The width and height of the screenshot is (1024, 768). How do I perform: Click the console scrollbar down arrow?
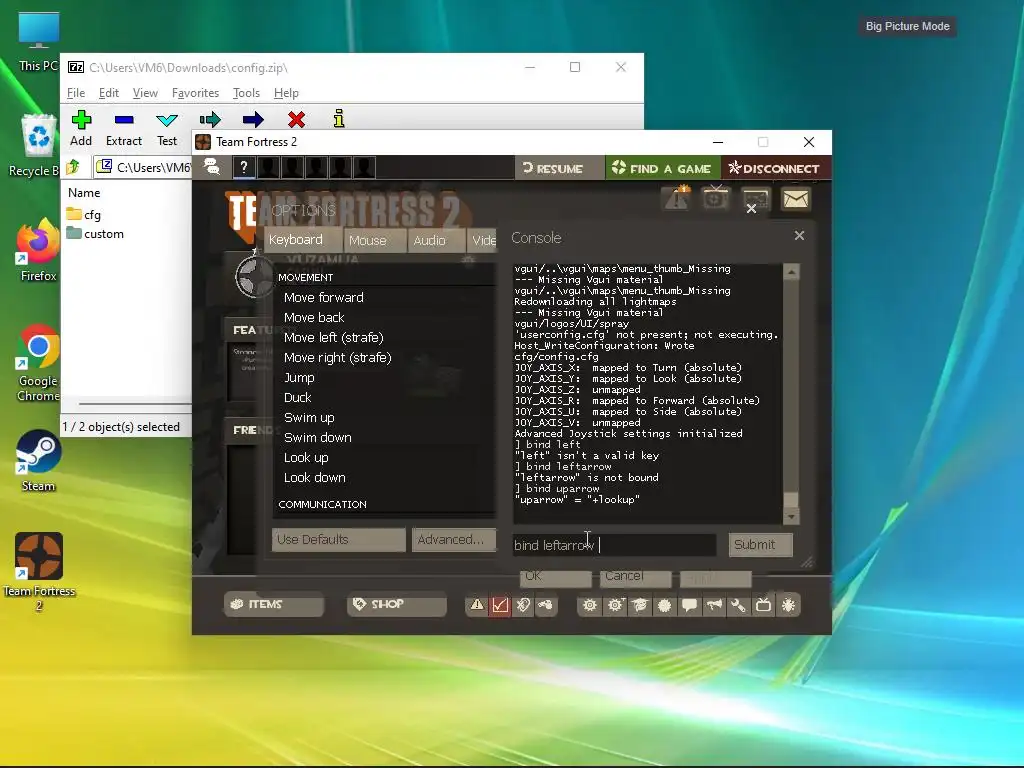[x=791, y=517]
